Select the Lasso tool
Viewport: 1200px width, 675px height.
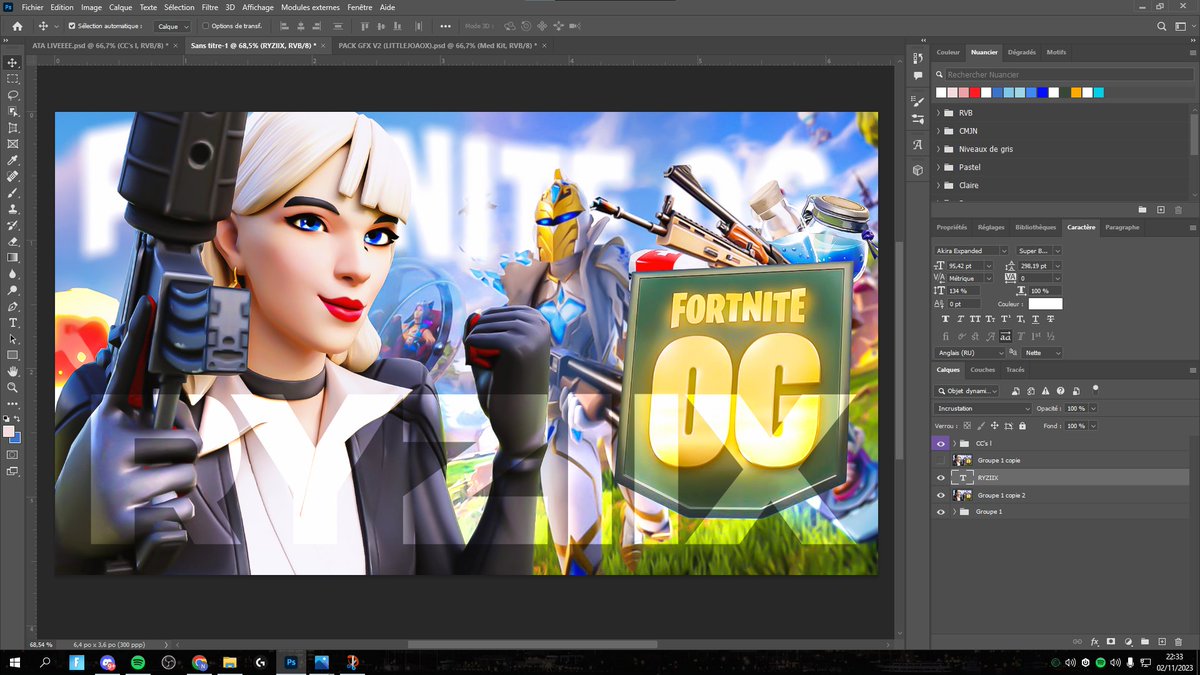coord(13,95)
